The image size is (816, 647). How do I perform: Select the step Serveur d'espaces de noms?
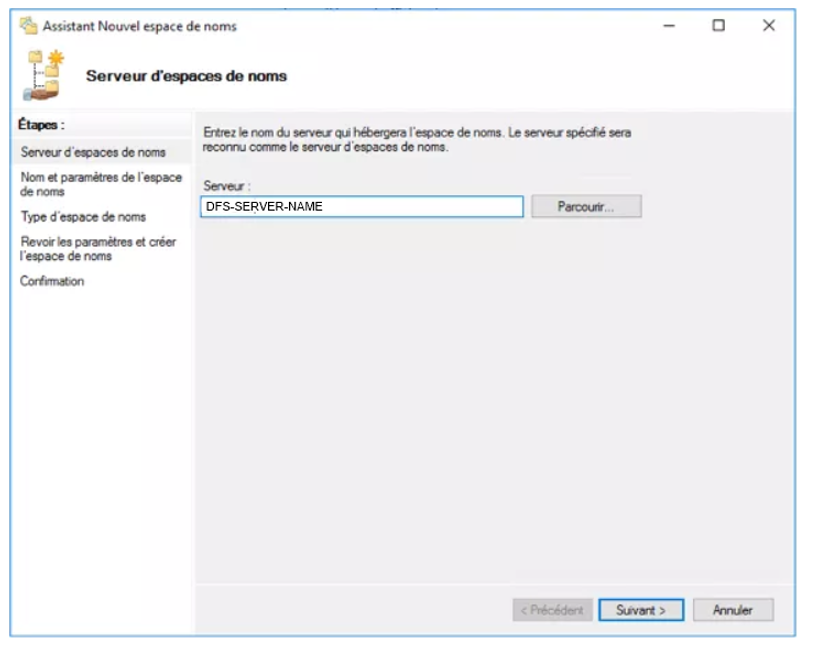(94, 154)
